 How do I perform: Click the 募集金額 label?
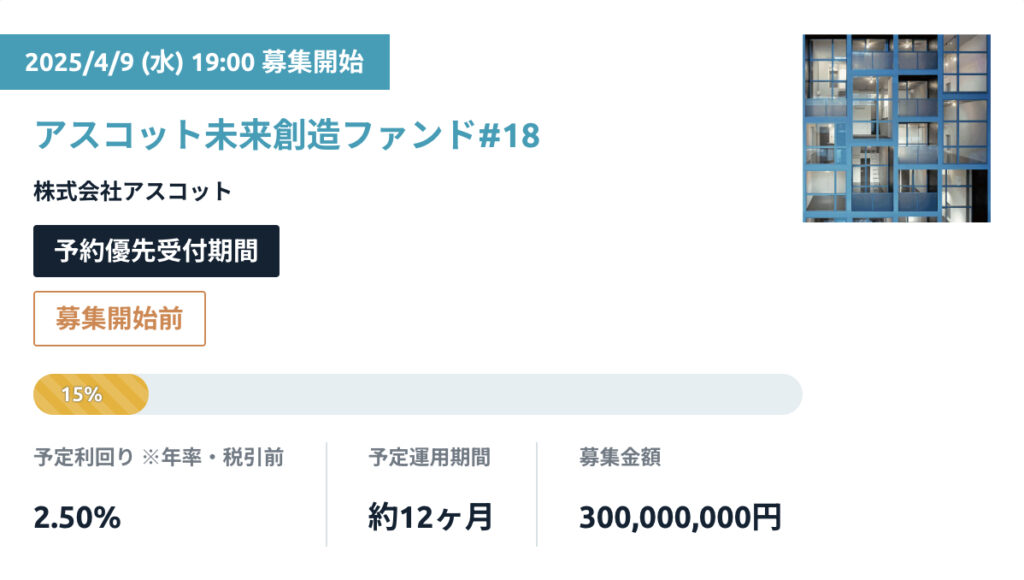pyautogui.click(x=620, y=457)
